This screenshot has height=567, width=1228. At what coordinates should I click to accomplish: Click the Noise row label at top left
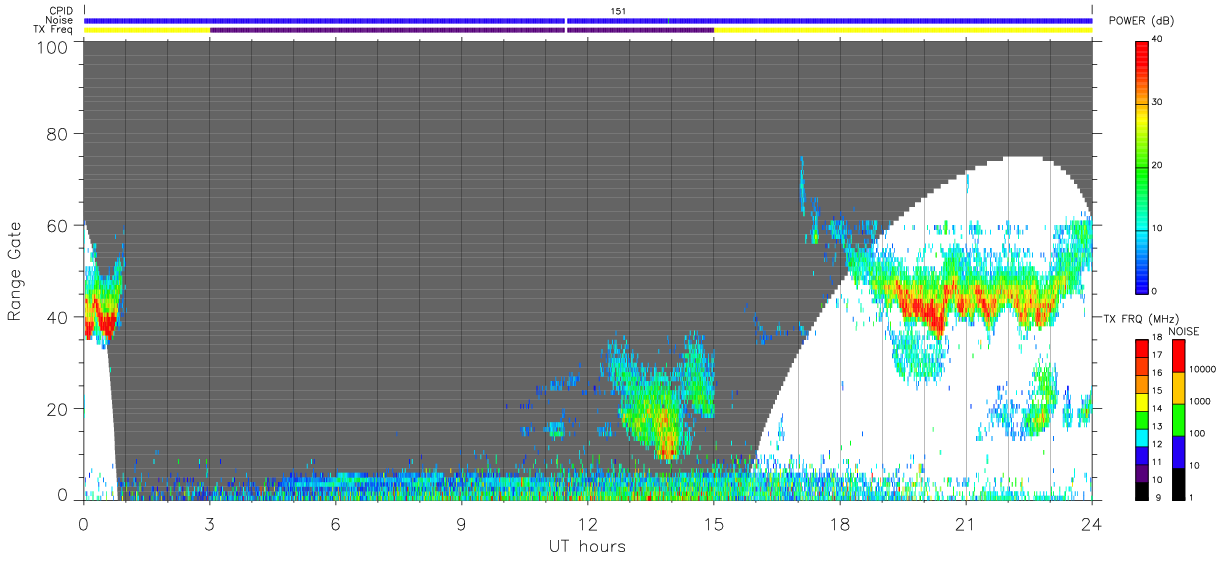pos(60,20)
